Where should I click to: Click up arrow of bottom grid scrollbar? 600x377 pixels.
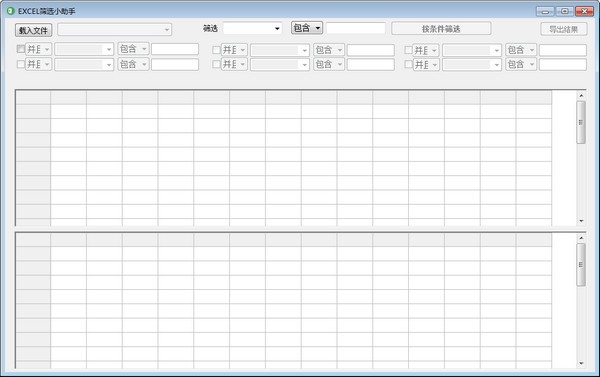click(x=581, y=238)
